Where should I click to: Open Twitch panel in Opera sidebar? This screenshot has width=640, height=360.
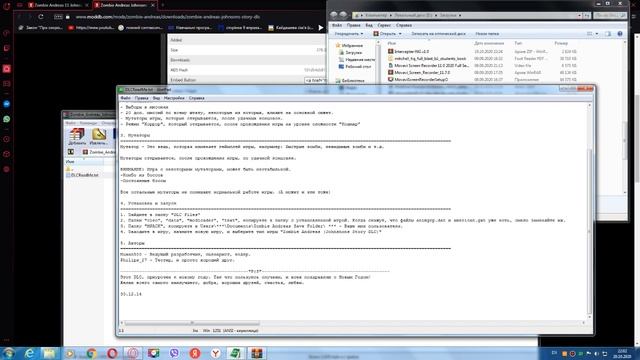pyautogui.click(x=7, y=48)
